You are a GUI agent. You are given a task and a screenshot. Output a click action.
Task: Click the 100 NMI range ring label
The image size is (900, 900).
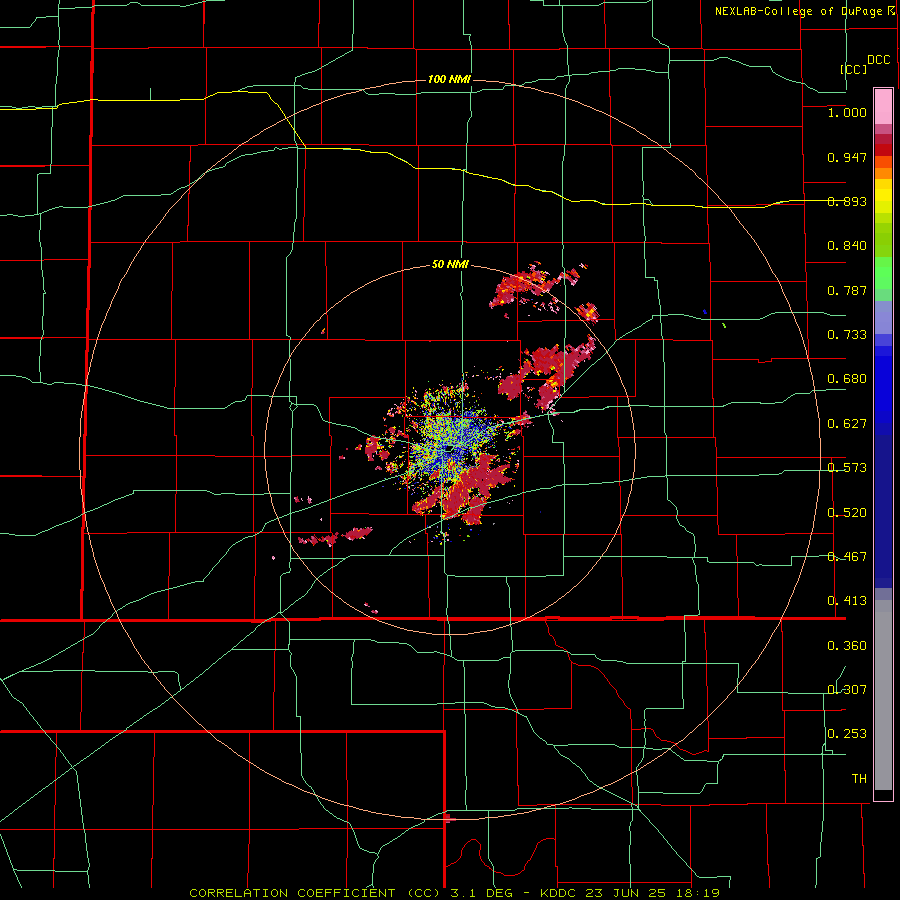[x=449, y=79]
